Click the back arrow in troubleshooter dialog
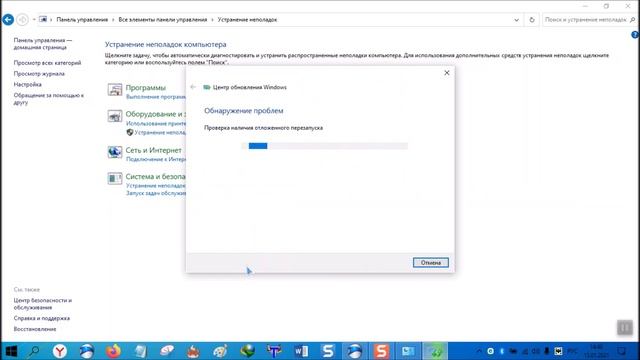Viewport: 640px width, 360px height. tap(193, 87)
